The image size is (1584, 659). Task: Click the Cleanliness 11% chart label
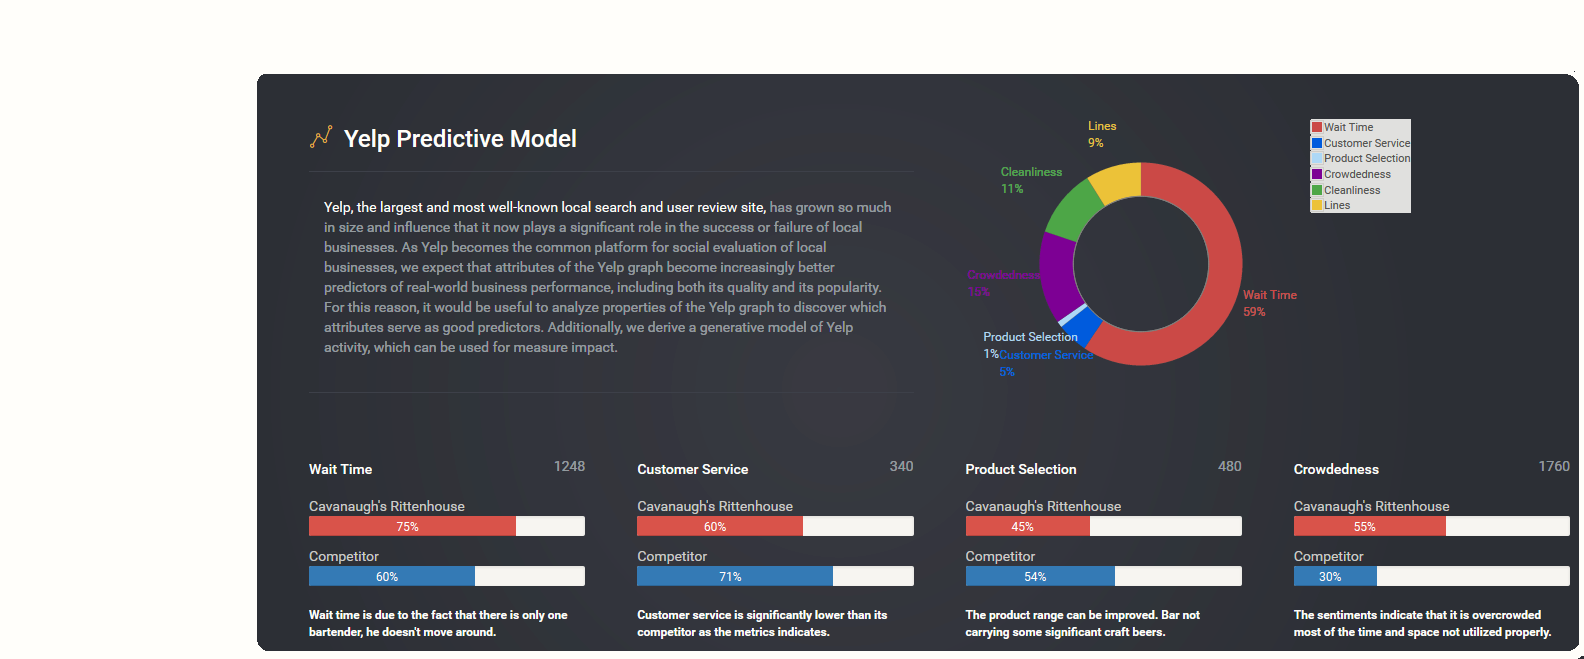[x=1031, y=180]
